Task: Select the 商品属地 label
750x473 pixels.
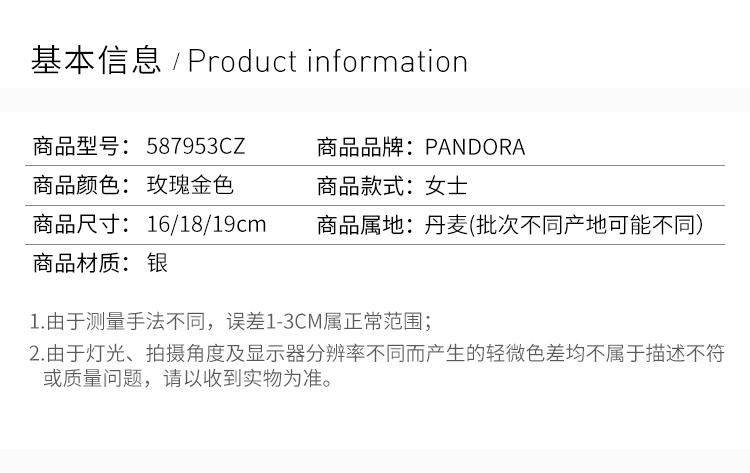Action: (366, 224)
